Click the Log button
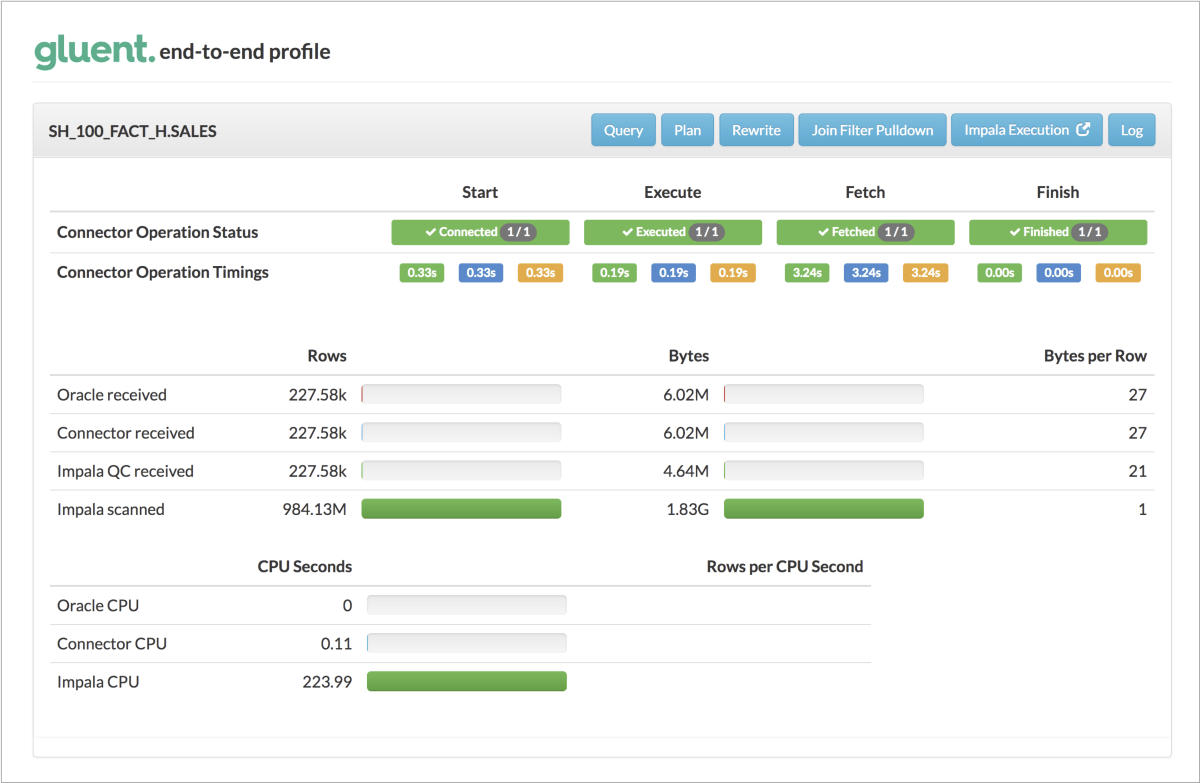 point(1132,130)
